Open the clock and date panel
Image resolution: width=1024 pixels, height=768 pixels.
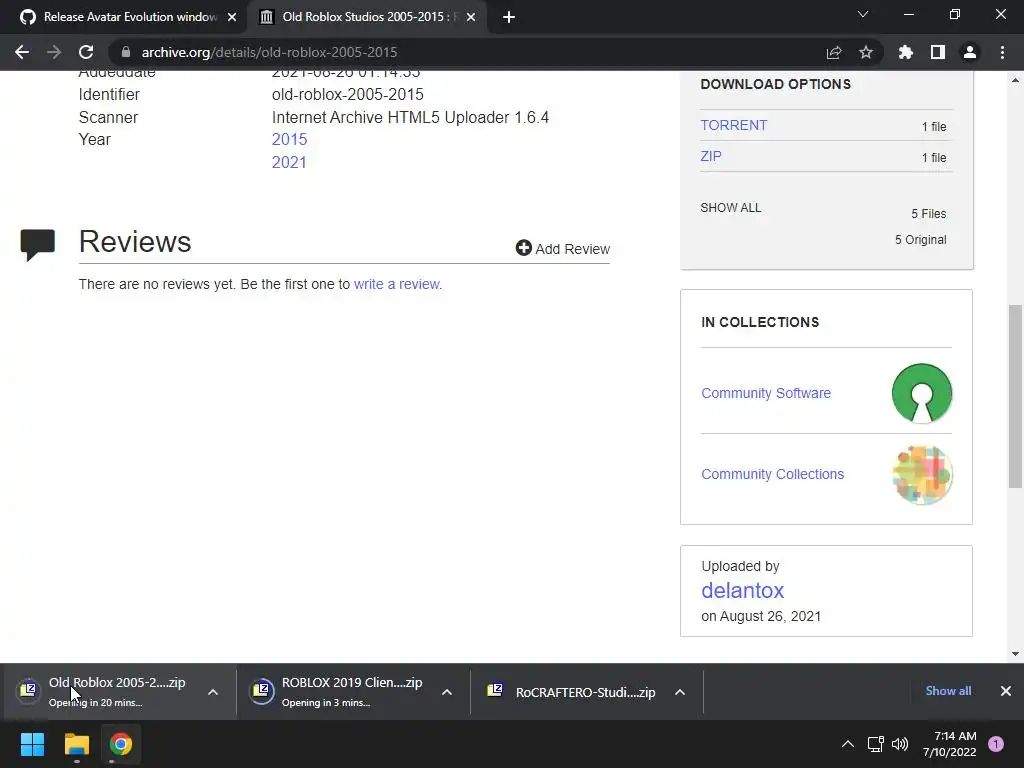point(950,744)
